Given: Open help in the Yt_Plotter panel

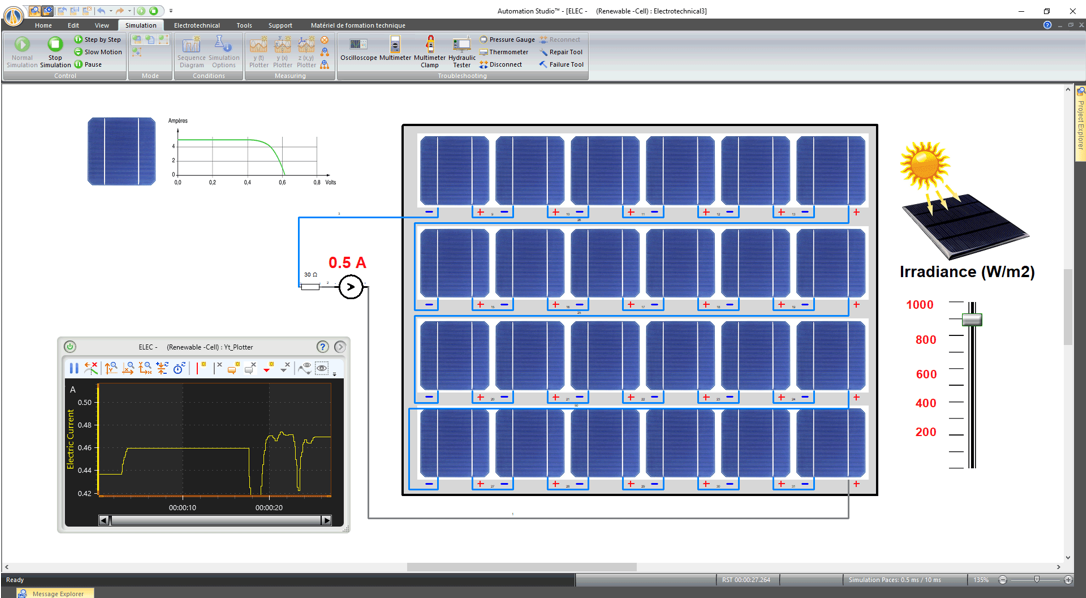Looking at the screenshot, I should point(322,347).
